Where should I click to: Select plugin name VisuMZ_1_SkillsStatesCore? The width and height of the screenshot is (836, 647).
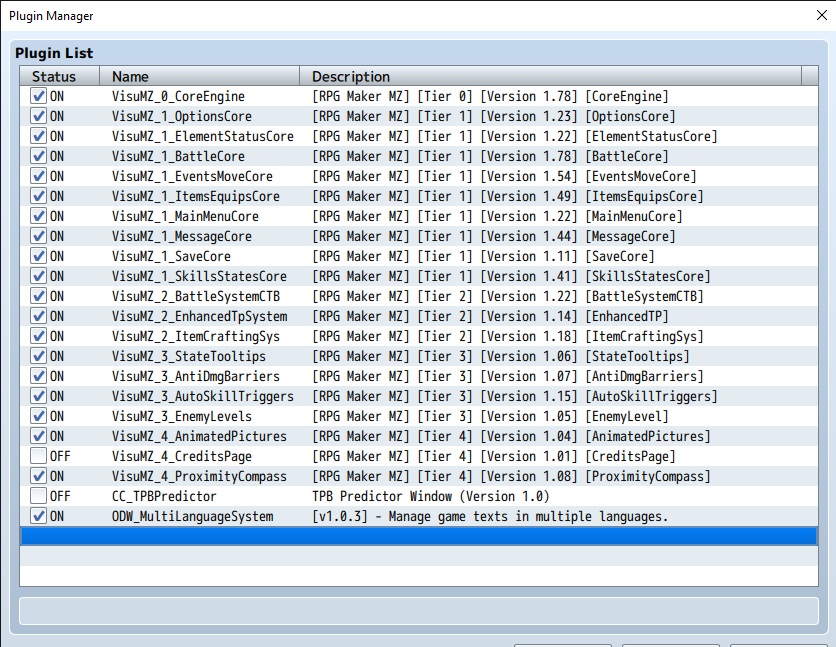[x=199, y=277]
